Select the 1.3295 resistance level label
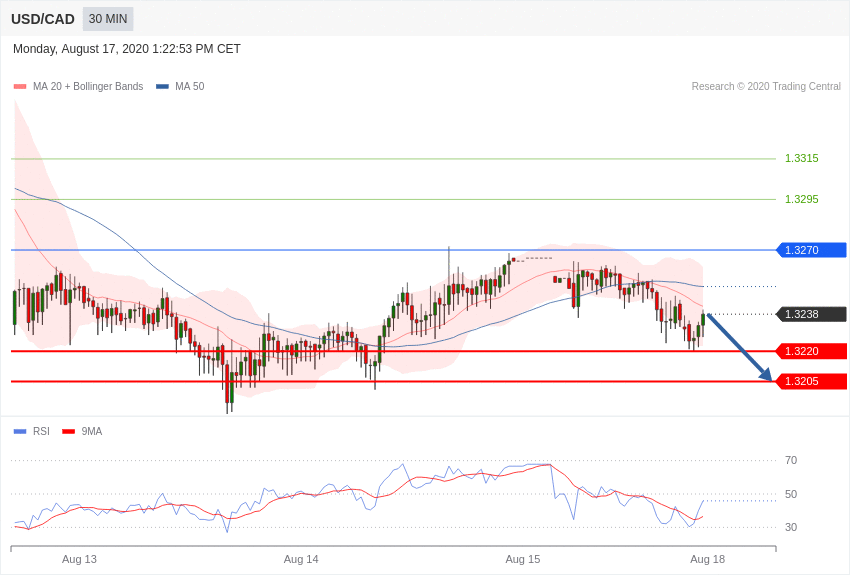This screenshot has width=850, height=576. coord(802,199)
